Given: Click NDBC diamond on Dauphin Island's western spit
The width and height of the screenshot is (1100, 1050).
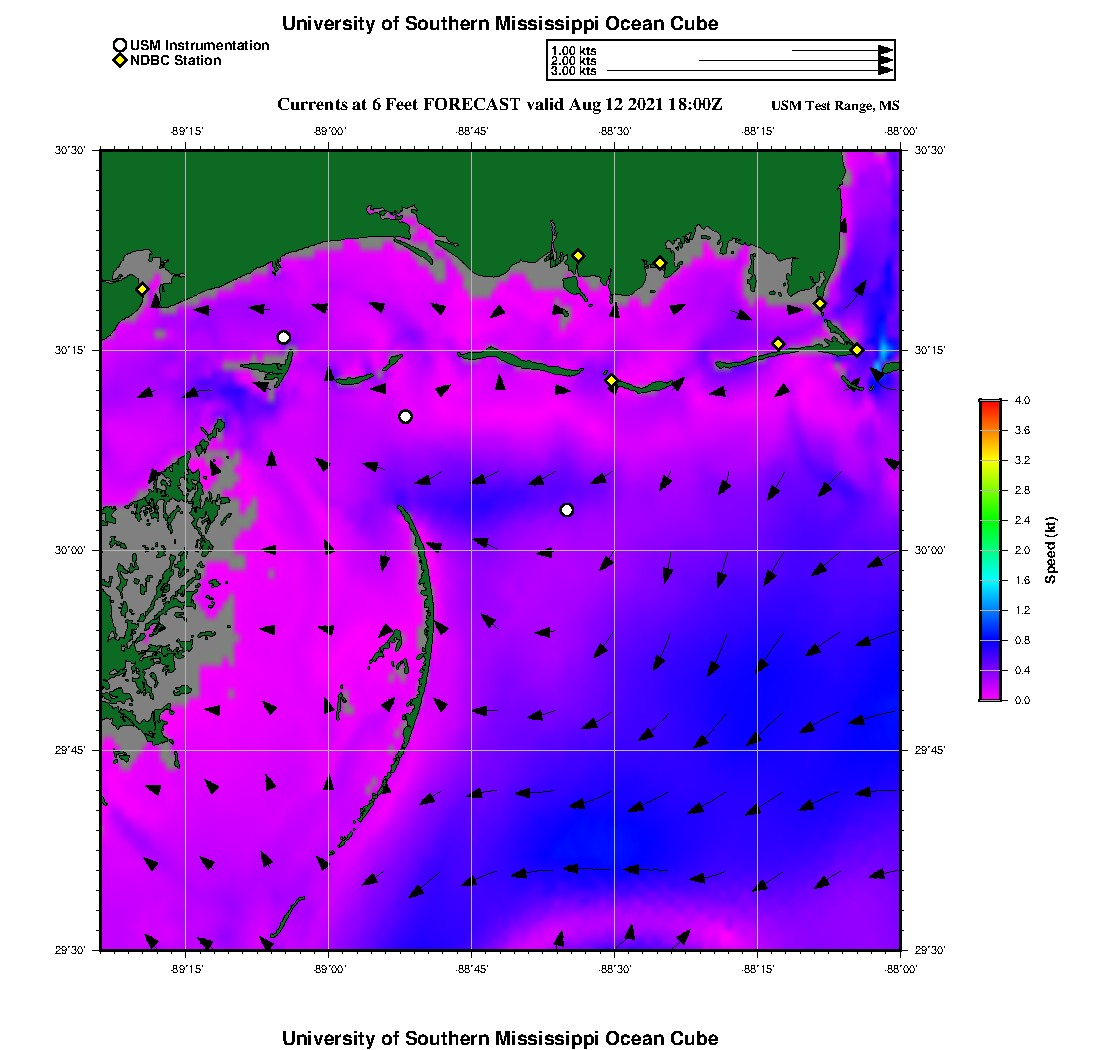Looking at the screenshot, I should [x=778, y=344].
